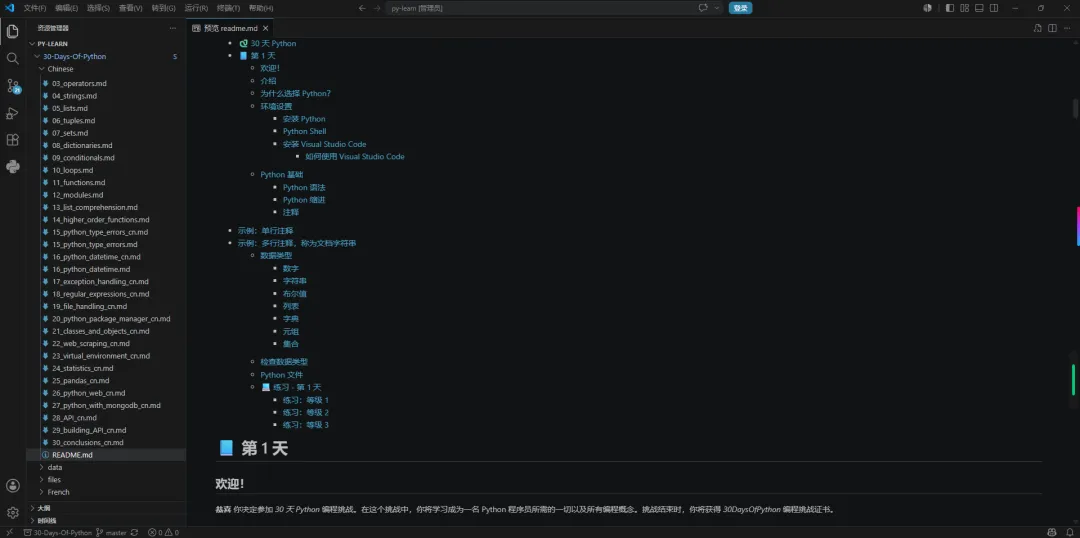Open the Extensions view
1080x538 pixels.
click(12, 140)
